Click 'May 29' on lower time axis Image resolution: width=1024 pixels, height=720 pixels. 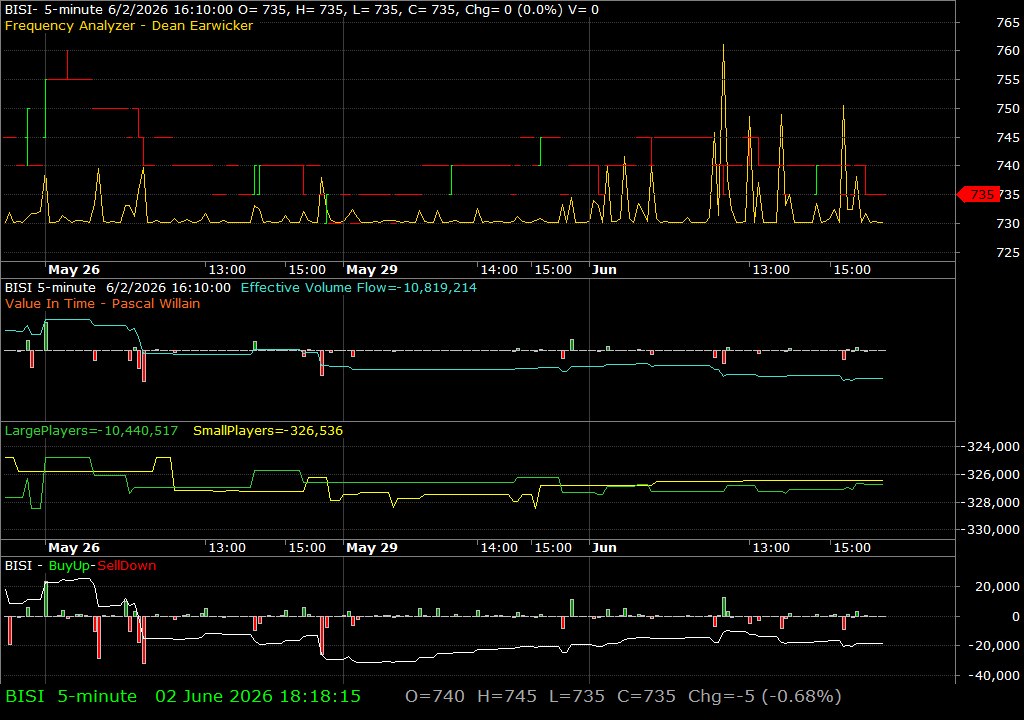pyautogui.click(x=372, y=548)
